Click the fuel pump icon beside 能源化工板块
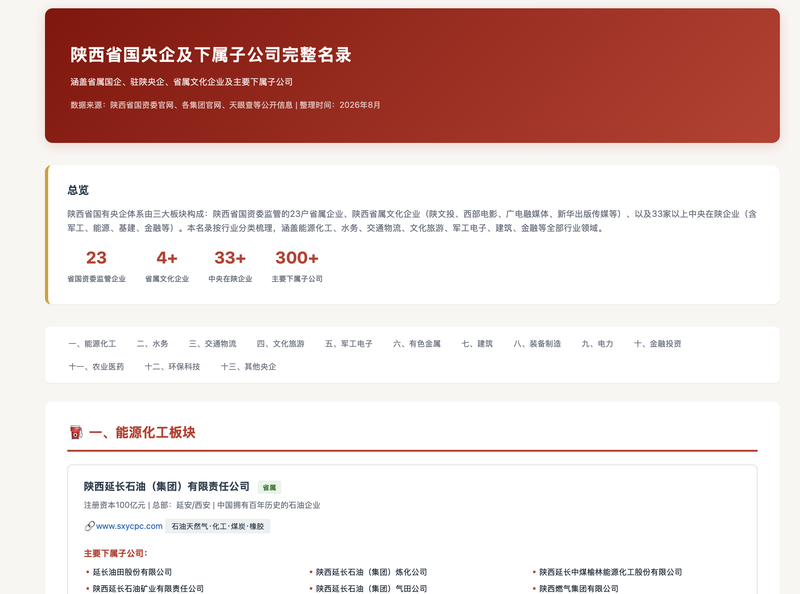The height and width of the screenshot is (594, 800). [x=76, y=432]
